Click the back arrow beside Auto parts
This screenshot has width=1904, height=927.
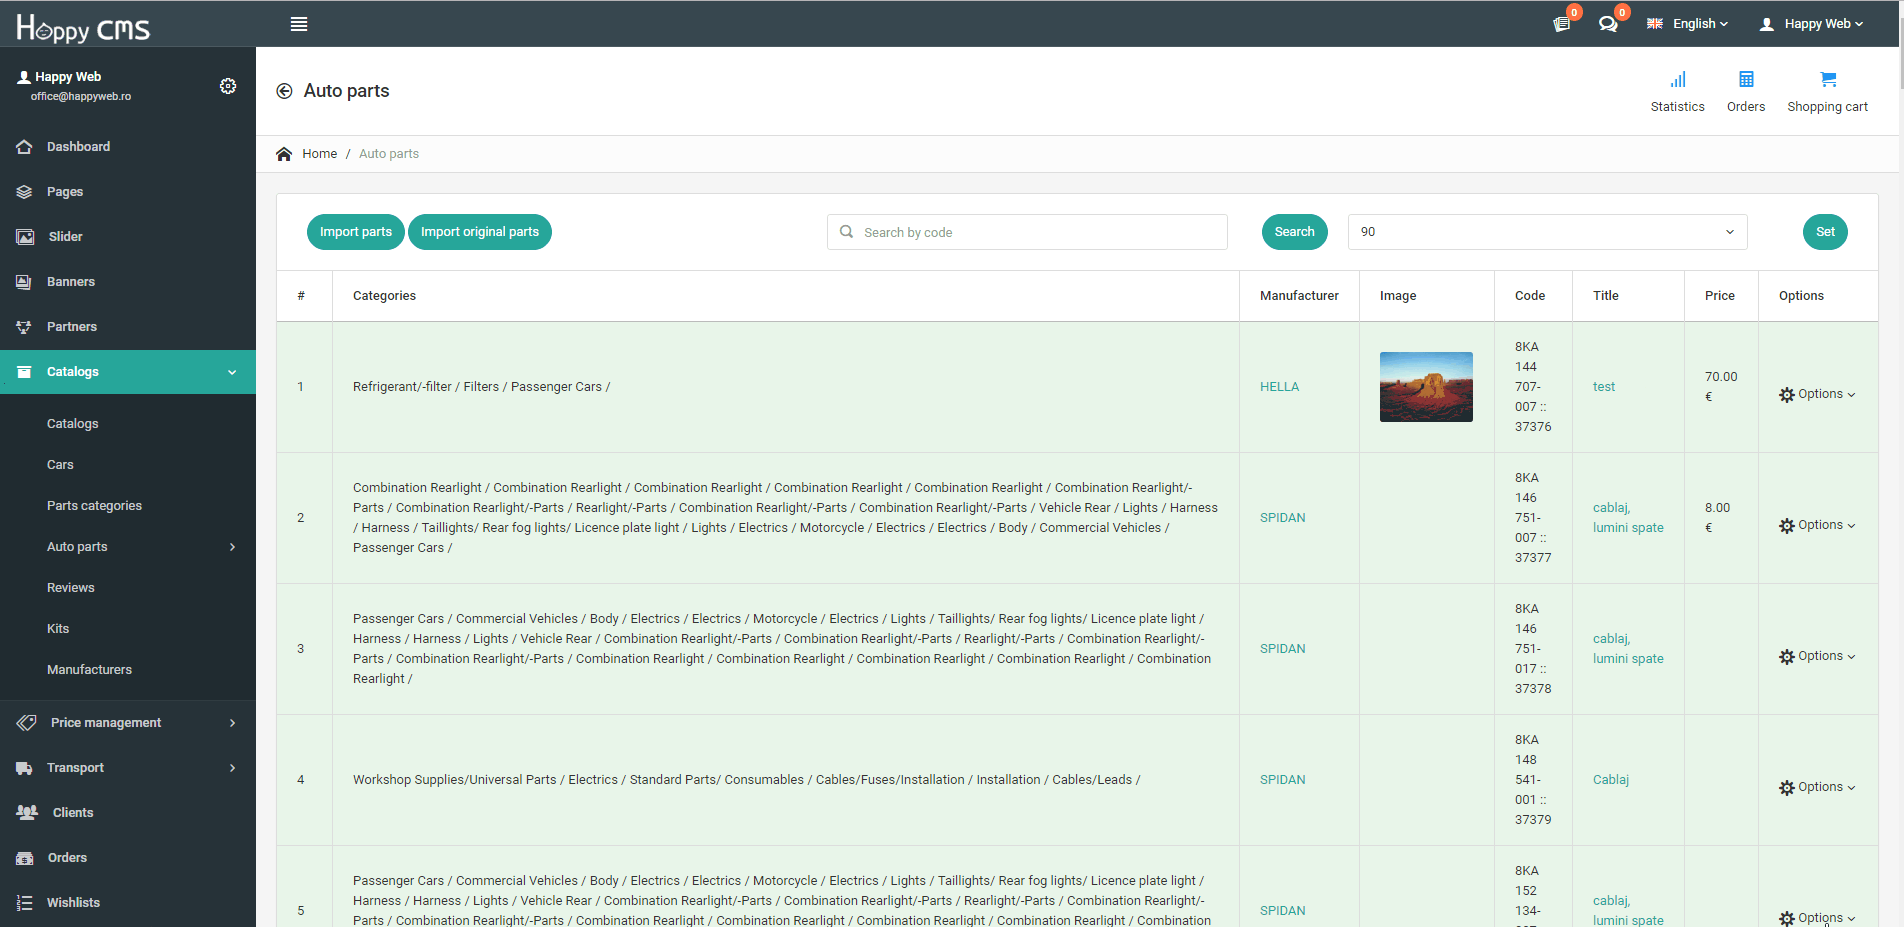(x=284, y=91)
